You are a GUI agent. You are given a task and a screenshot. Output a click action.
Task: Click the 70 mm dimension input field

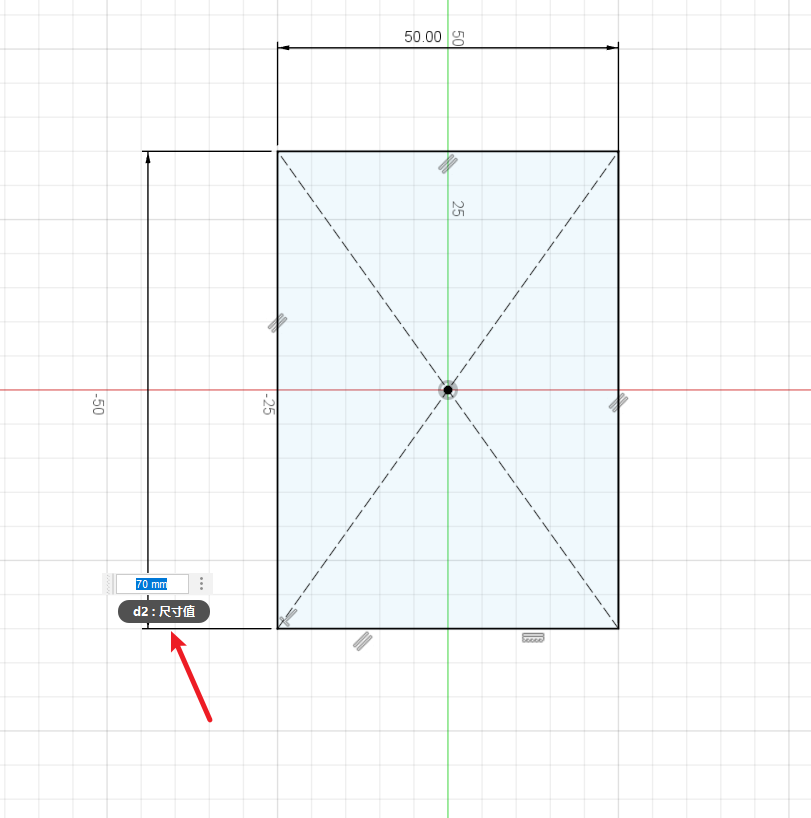(x=151, y=584)
